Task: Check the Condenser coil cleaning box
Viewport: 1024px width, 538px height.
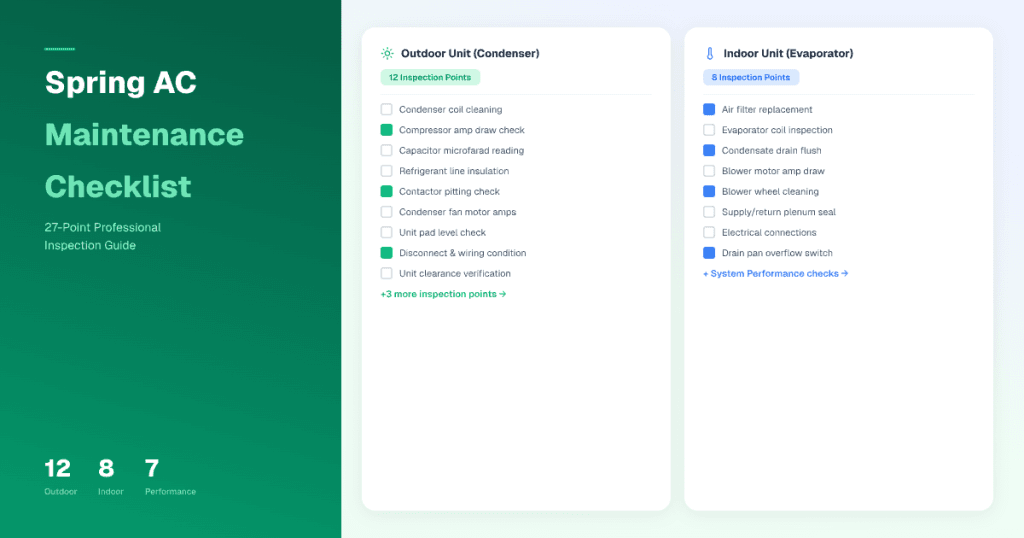Action: [x=387, y=110]
